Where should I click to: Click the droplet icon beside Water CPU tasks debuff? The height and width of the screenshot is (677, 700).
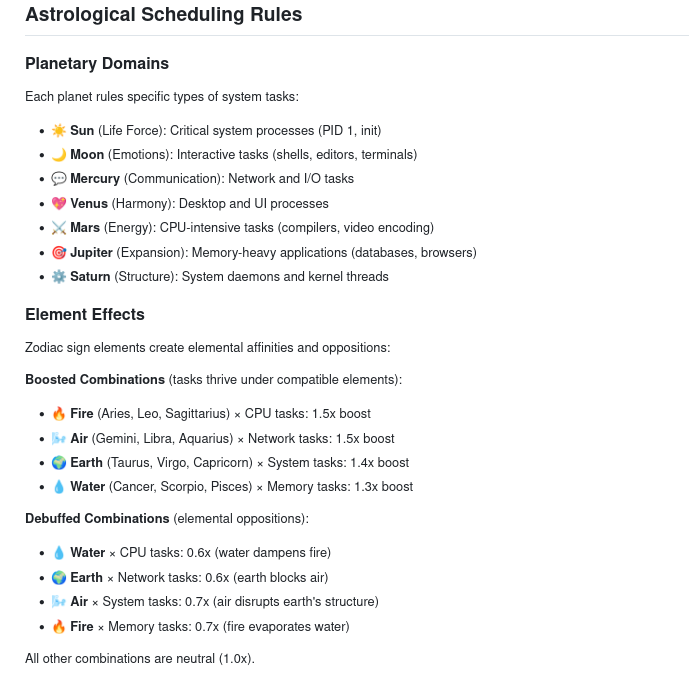58,552
